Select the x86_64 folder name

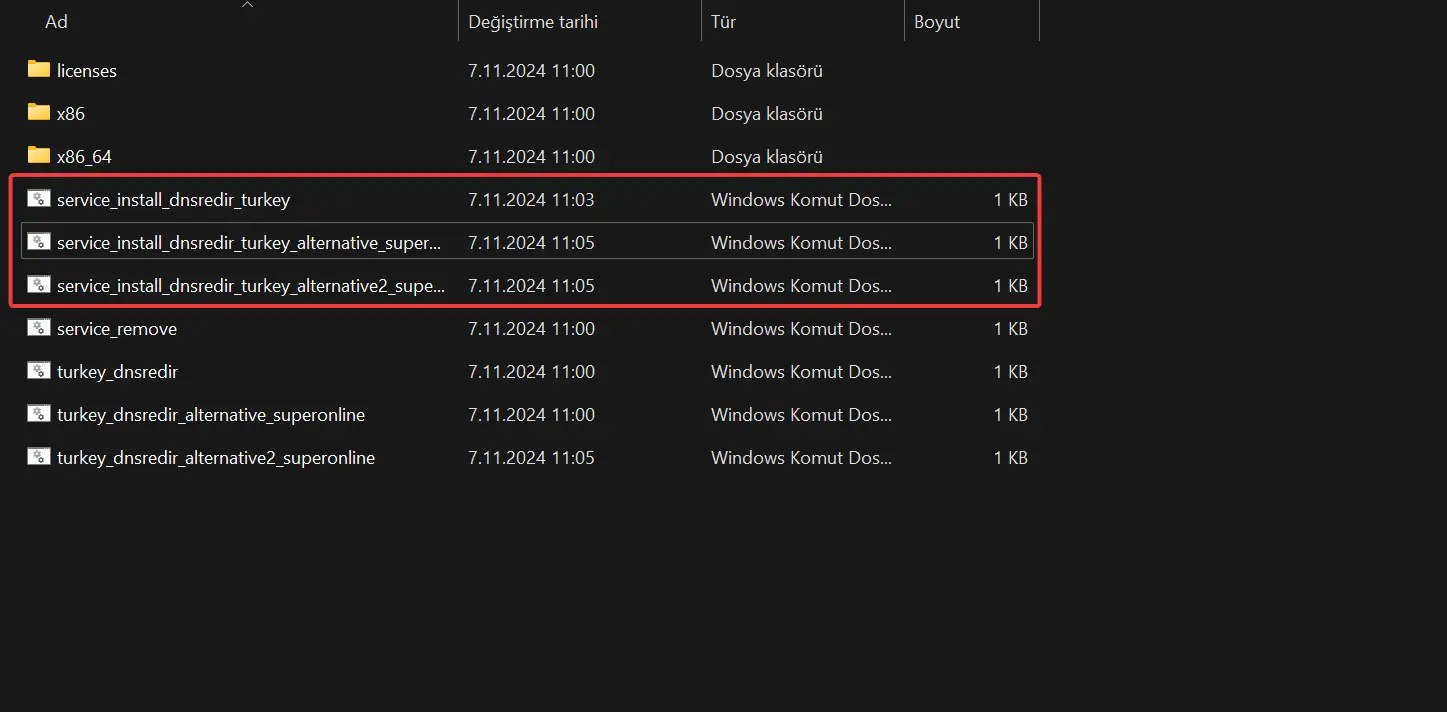point(84,157)
